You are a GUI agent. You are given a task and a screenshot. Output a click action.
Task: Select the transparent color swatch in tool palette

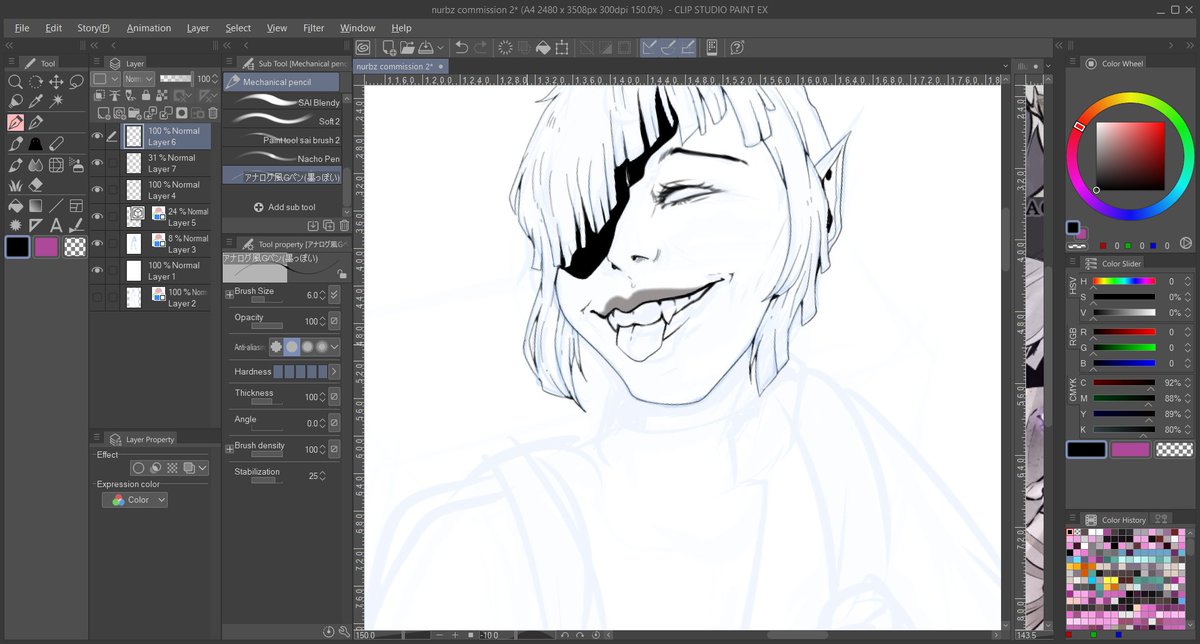click(x=75, y=248)
